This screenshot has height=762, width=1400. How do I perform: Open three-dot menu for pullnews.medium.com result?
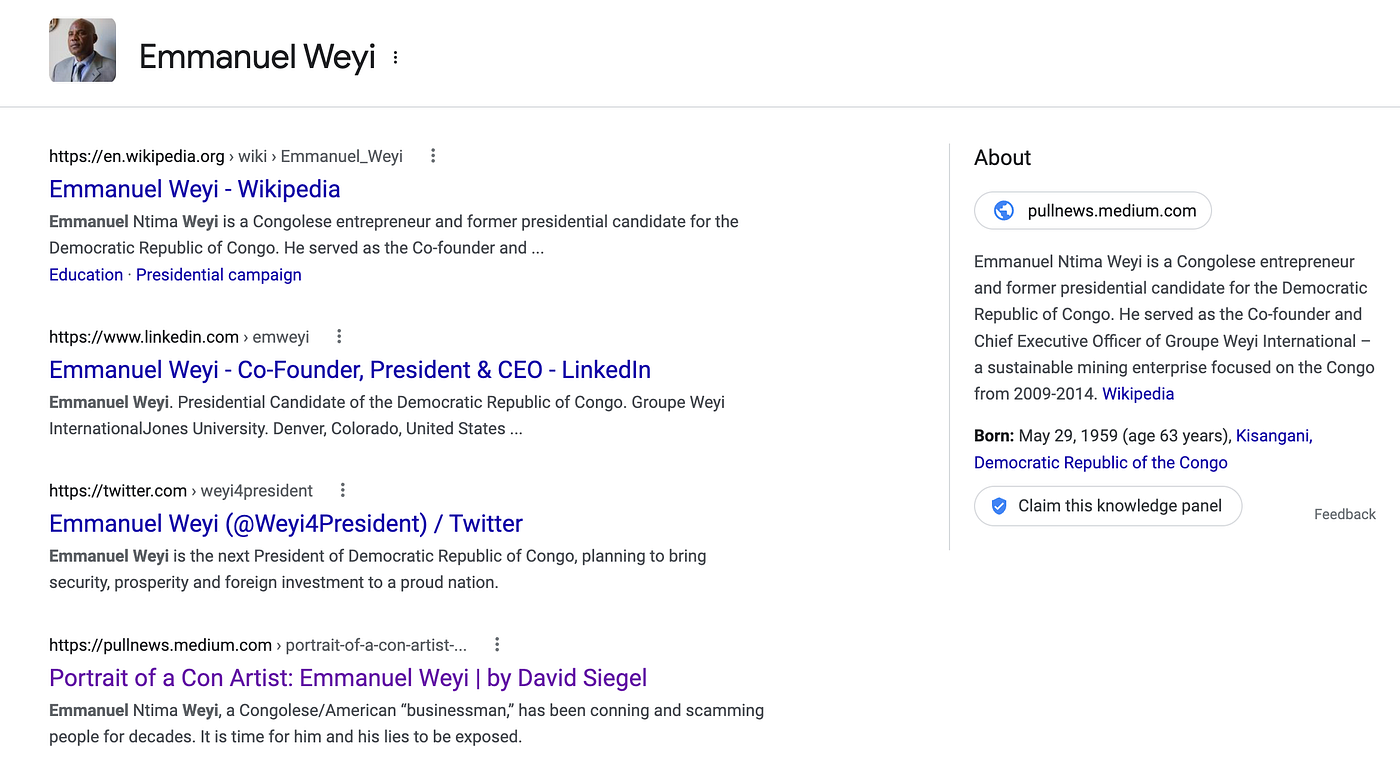tap(497, 645)
